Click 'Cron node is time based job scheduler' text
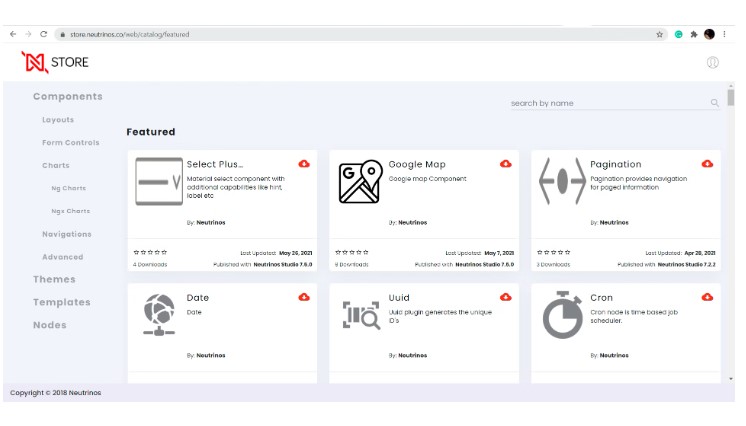 (x=634, y=317)
